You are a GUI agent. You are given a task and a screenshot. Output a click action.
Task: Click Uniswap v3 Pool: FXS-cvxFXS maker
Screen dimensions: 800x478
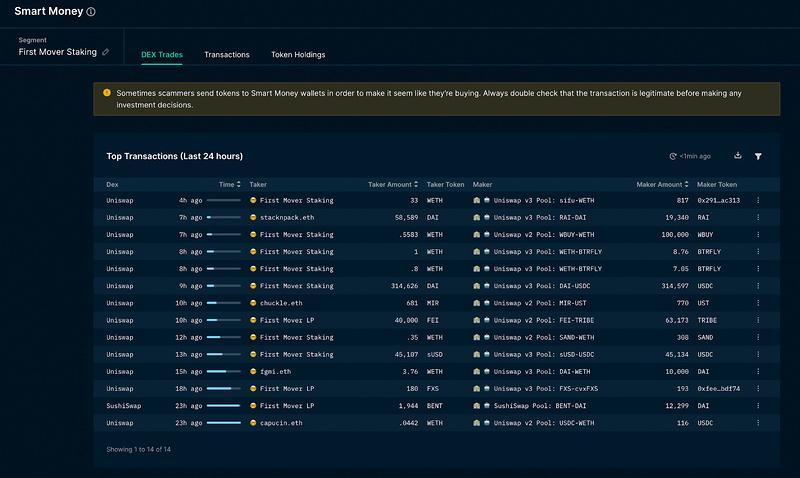tap(546, 389)
